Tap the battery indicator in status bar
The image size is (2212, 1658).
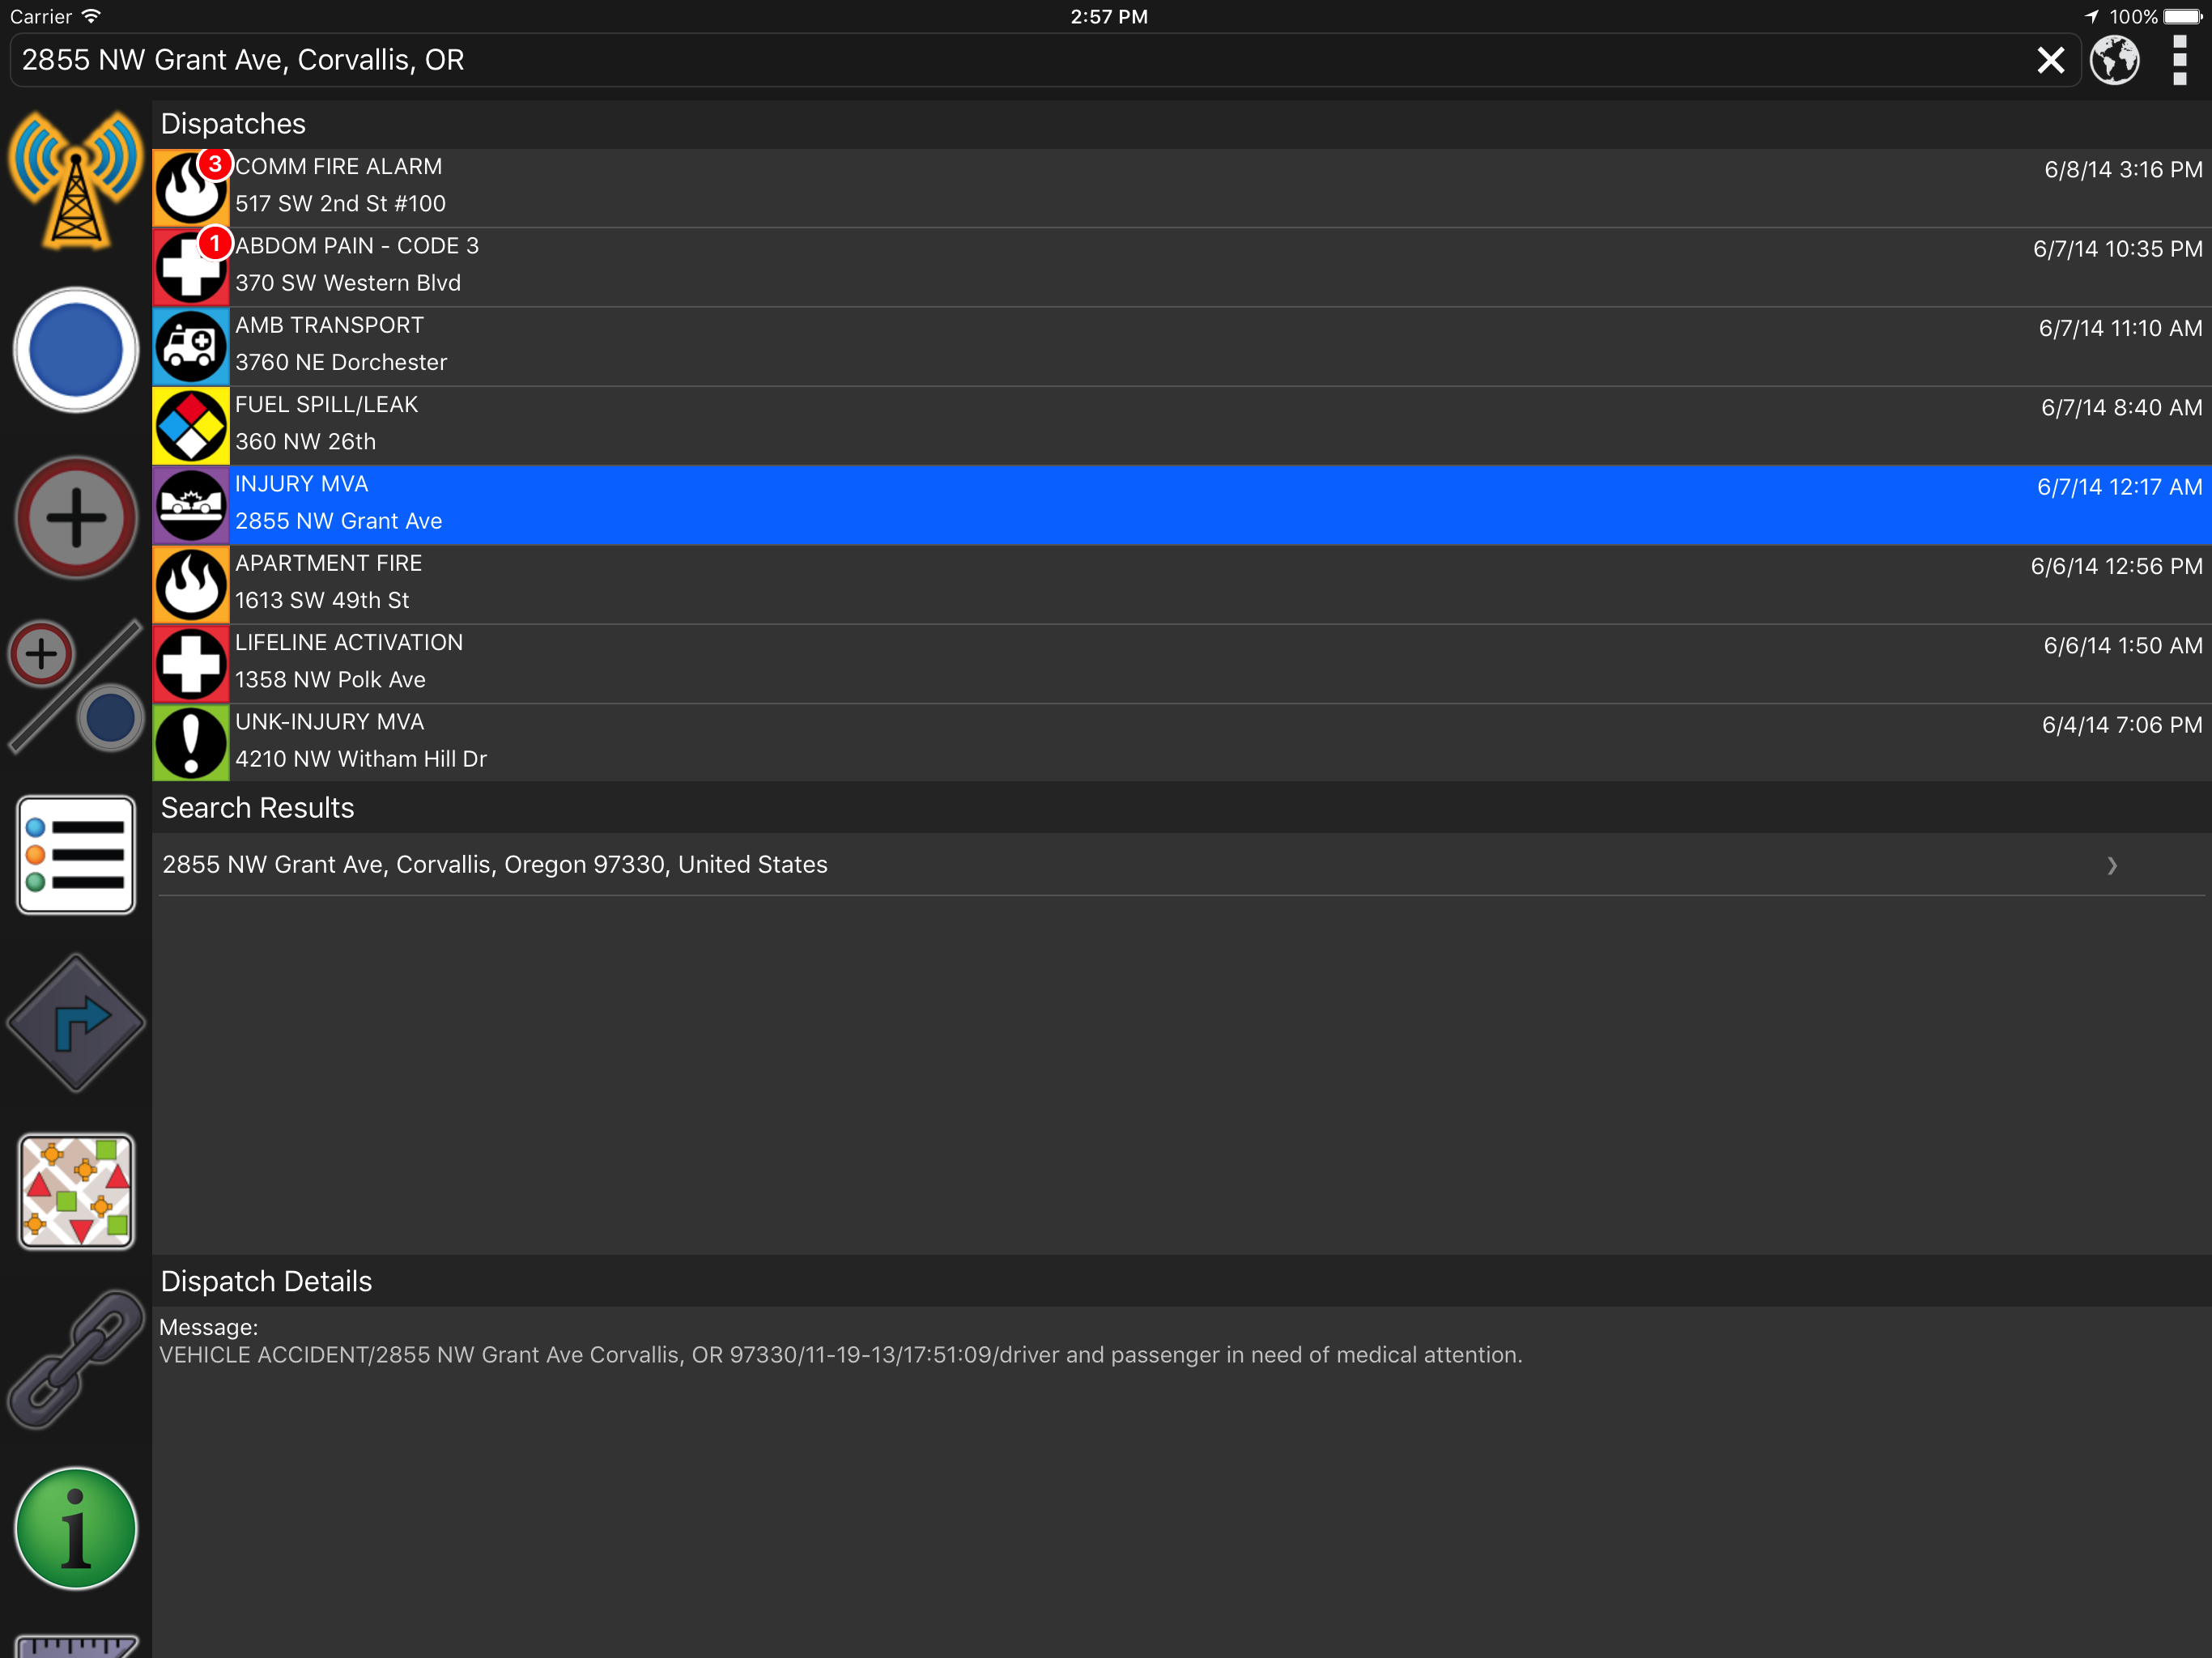[2182, 17]
